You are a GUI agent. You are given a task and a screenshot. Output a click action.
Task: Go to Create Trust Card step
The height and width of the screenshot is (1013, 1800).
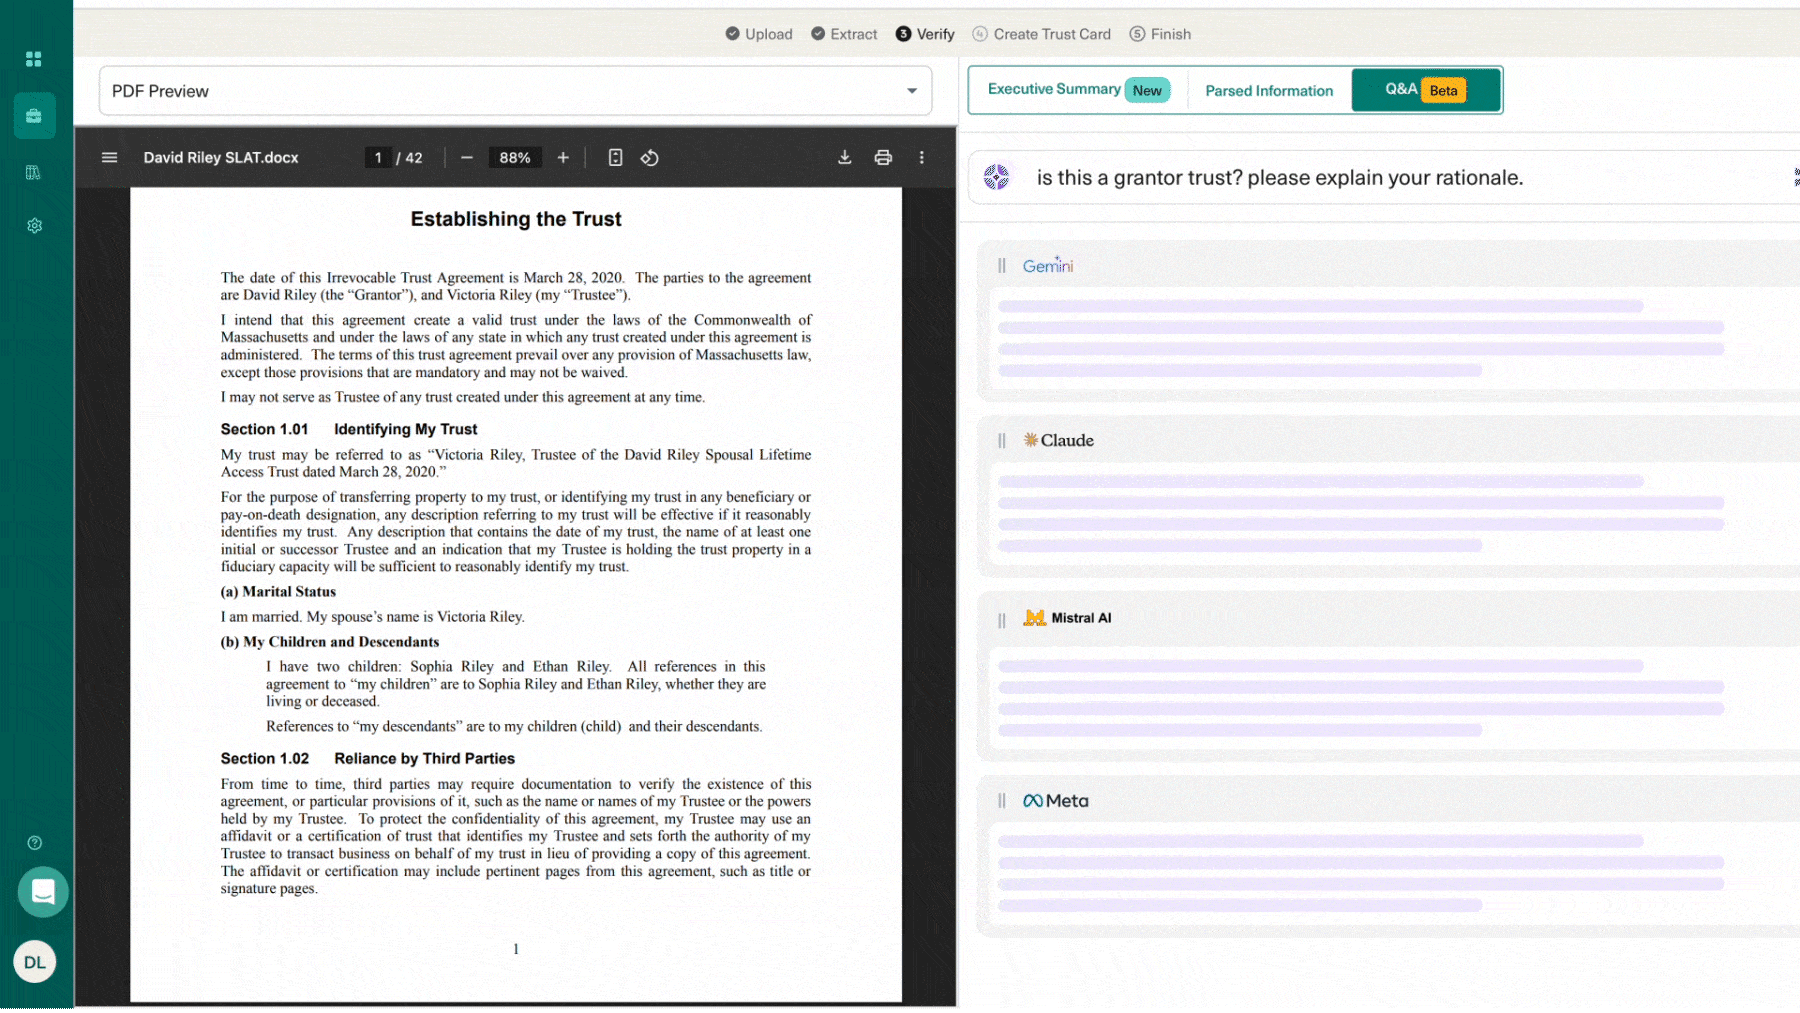tap(1041, 34)
